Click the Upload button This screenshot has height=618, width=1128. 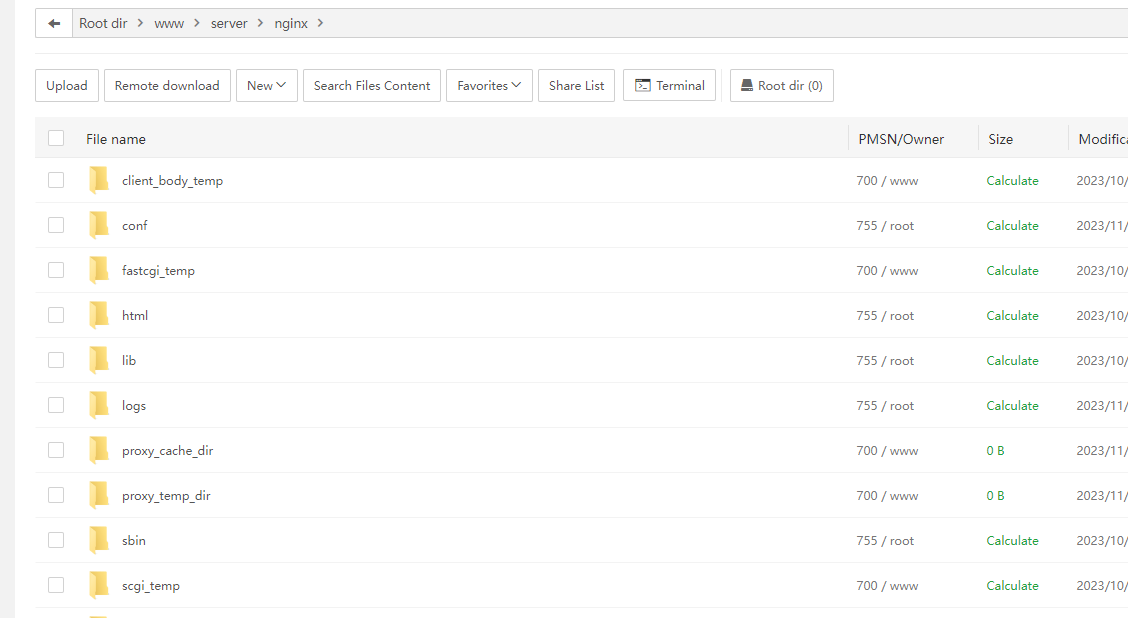click(67, 86)
